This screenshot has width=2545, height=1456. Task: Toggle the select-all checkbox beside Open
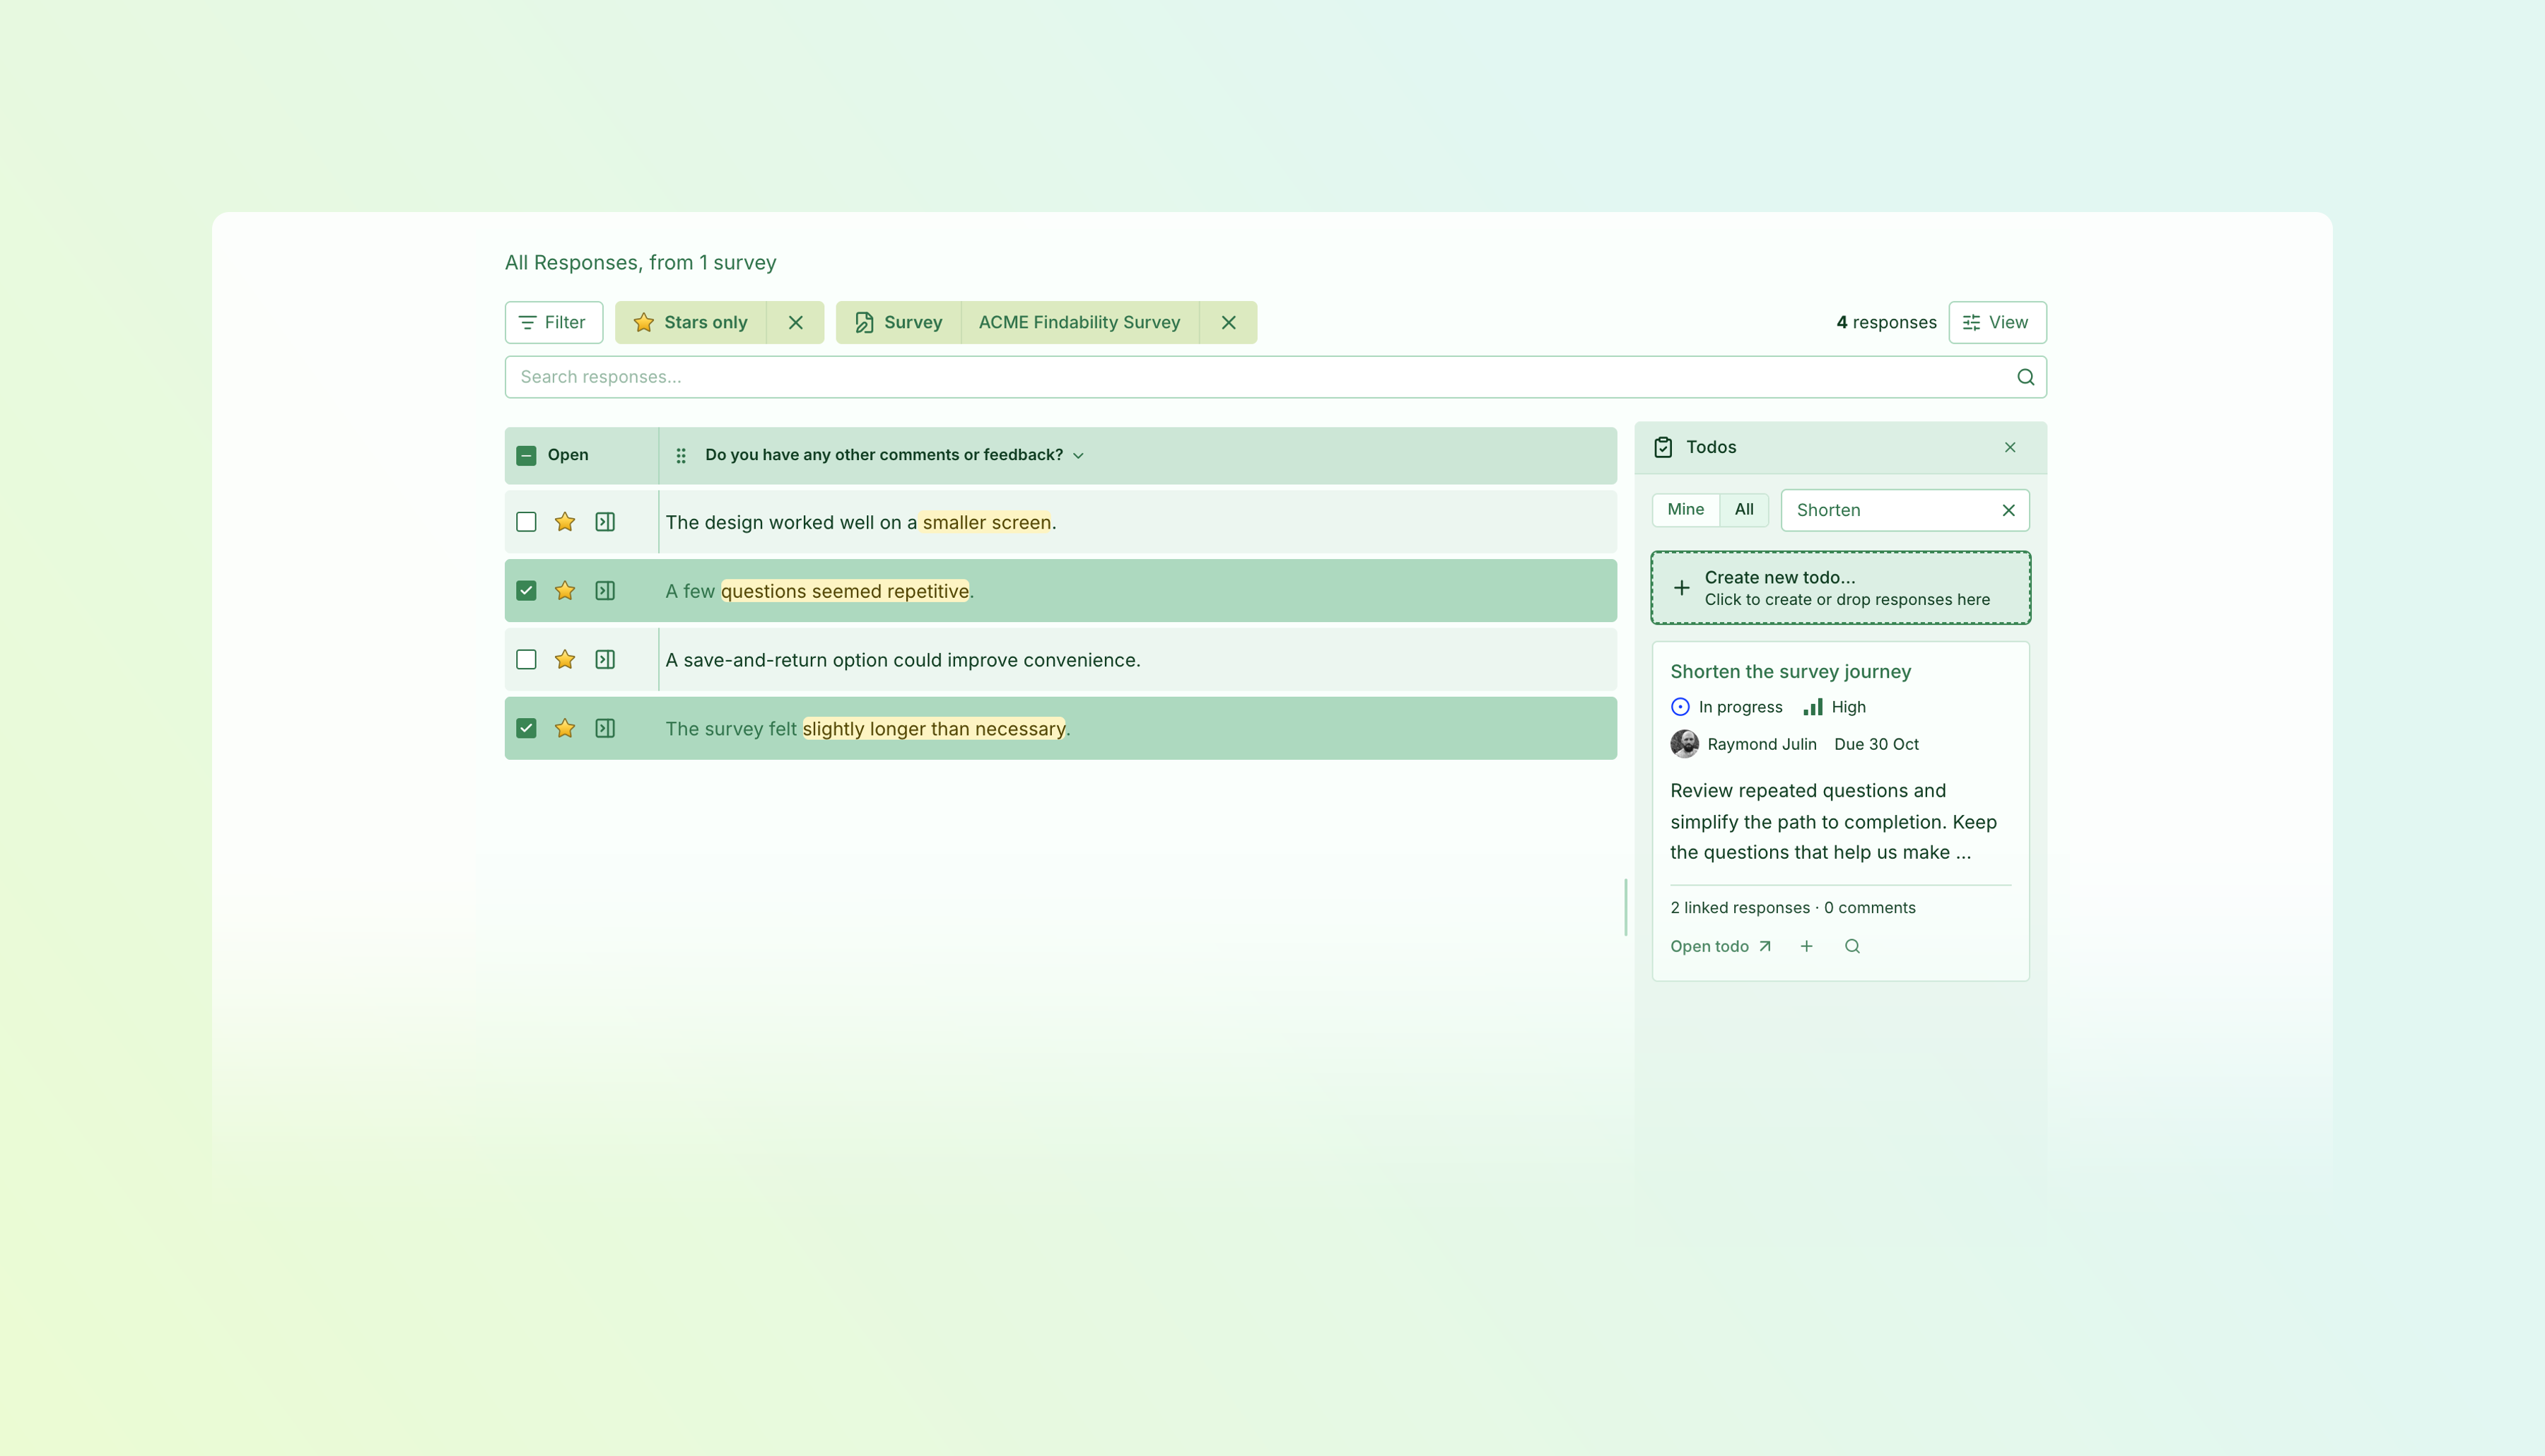coord(526,455)
